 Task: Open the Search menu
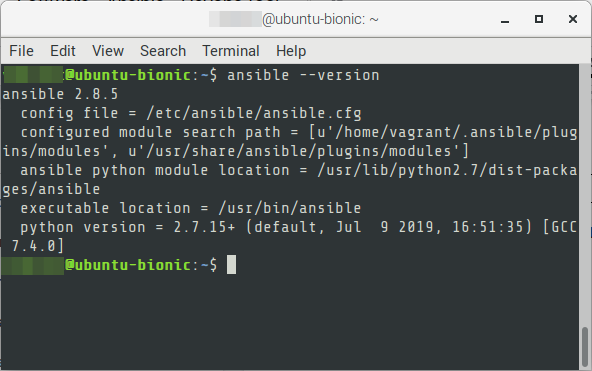[163, 51]
